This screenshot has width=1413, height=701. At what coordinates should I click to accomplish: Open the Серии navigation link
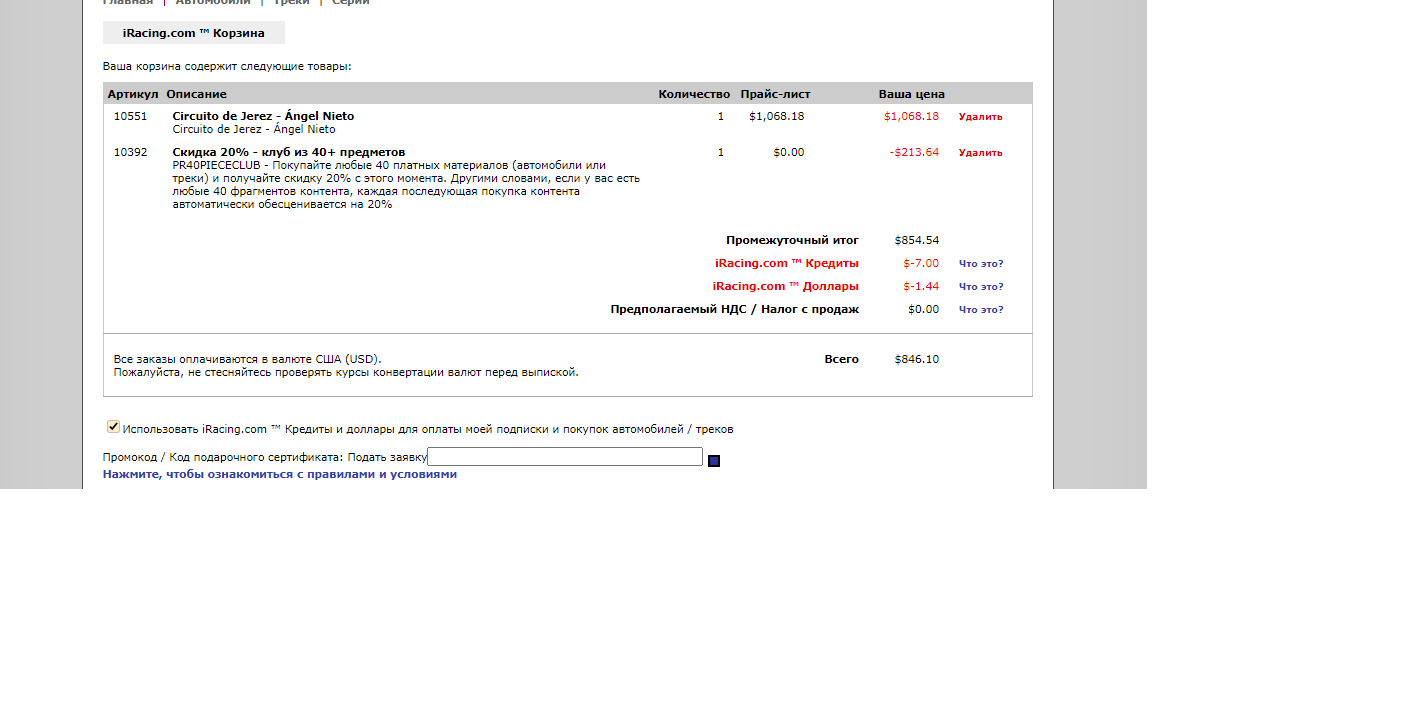point(350,2)
